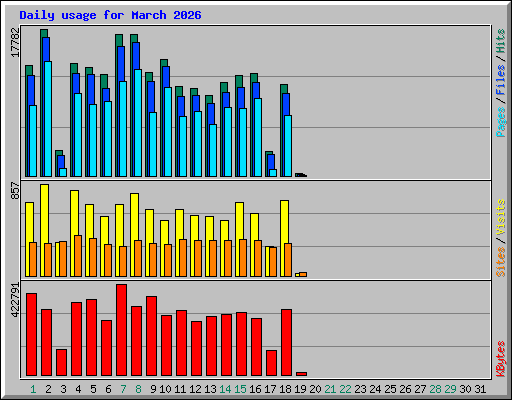Select day 13 on the x-axis
Image resolution: width=512 pixels, height=400 pixels.
pyautogui.click(x=210, y=389)
